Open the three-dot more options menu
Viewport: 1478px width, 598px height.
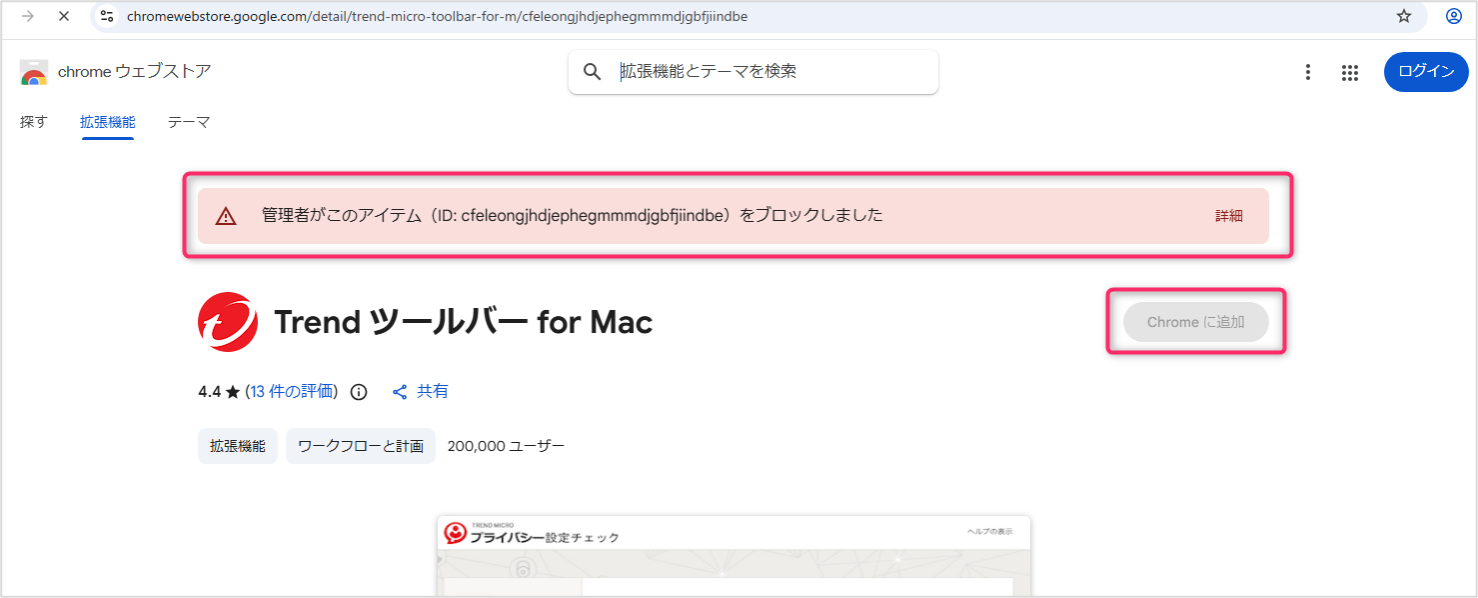(x=1308, y=72)
